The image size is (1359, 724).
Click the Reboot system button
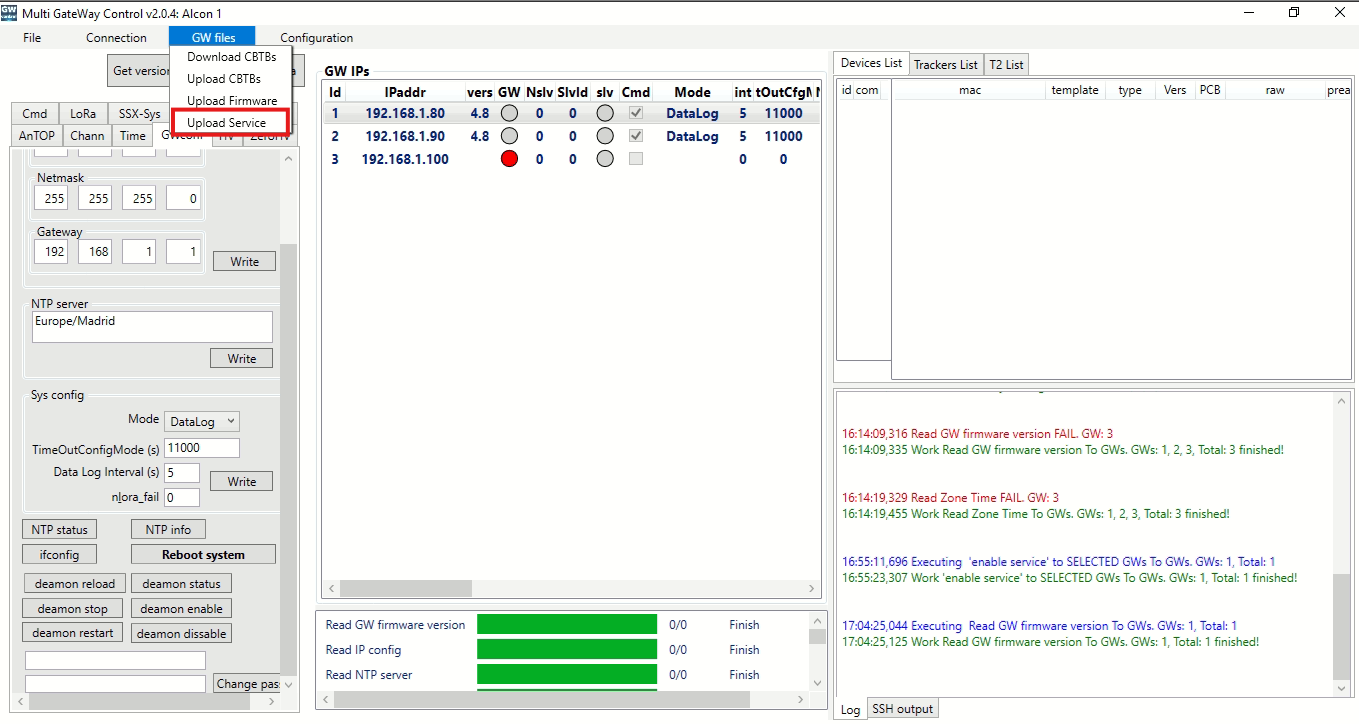tap(203, 555)
